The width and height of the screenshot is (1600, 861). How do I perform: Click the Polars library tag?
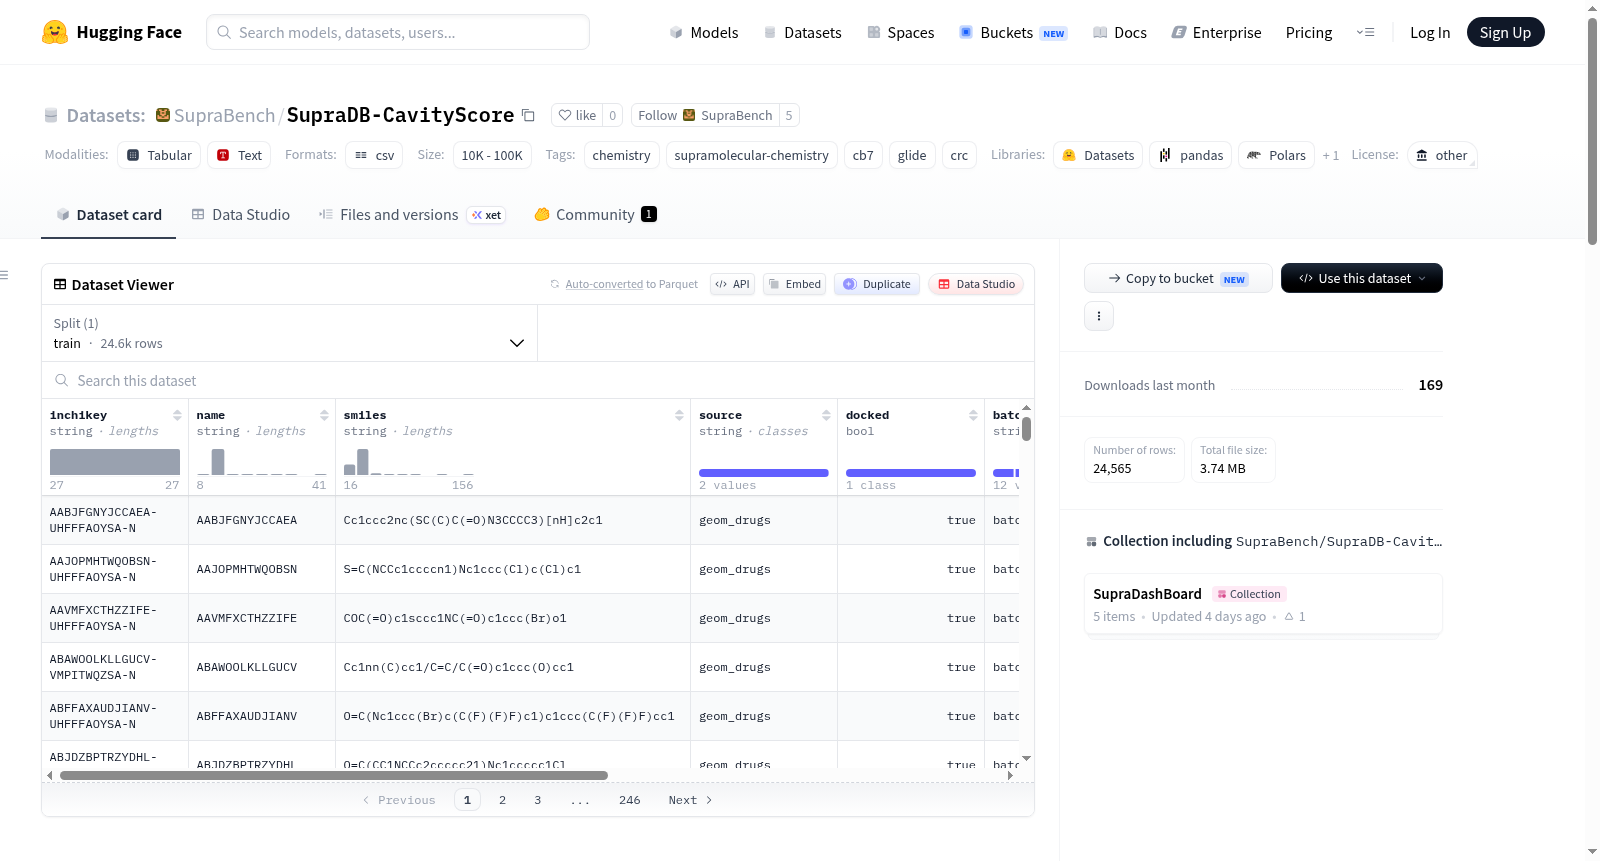point(1277,155)
